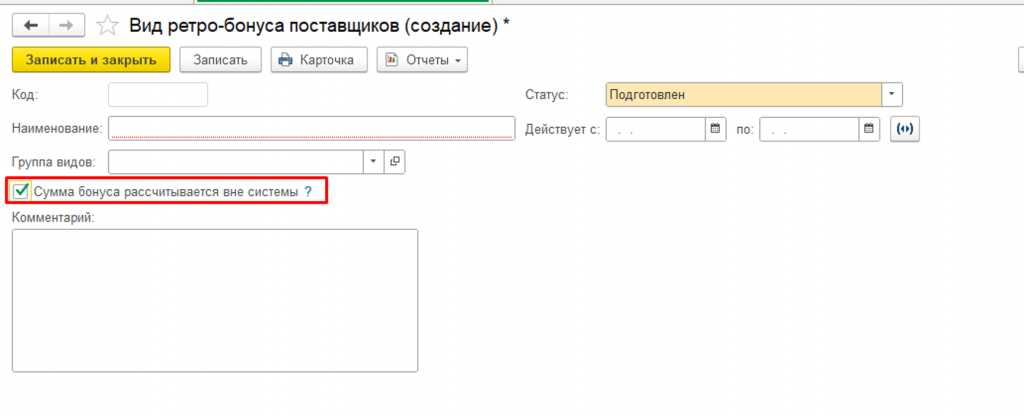Open the selected Группа видов item icon
Screen dimensions: 1024x416
tap(394, 162)
